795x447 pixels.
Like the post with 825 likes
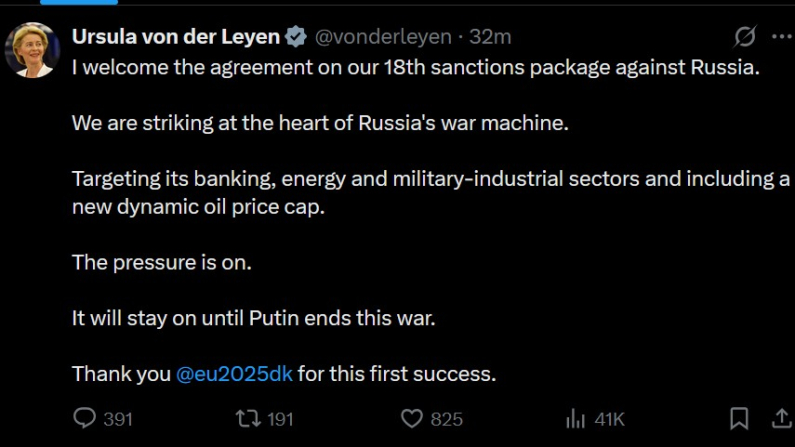tap(412, 418)
